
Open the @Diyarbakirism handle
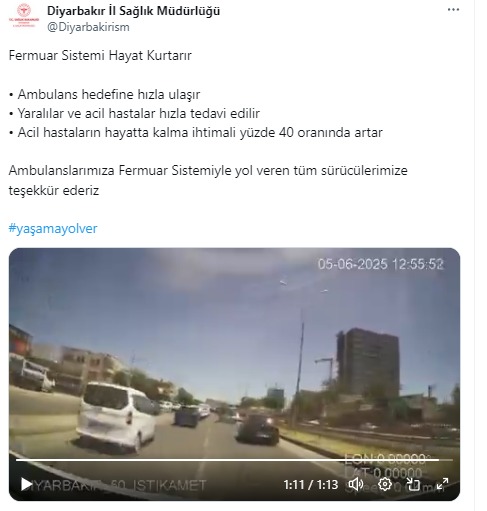(88, 27)
